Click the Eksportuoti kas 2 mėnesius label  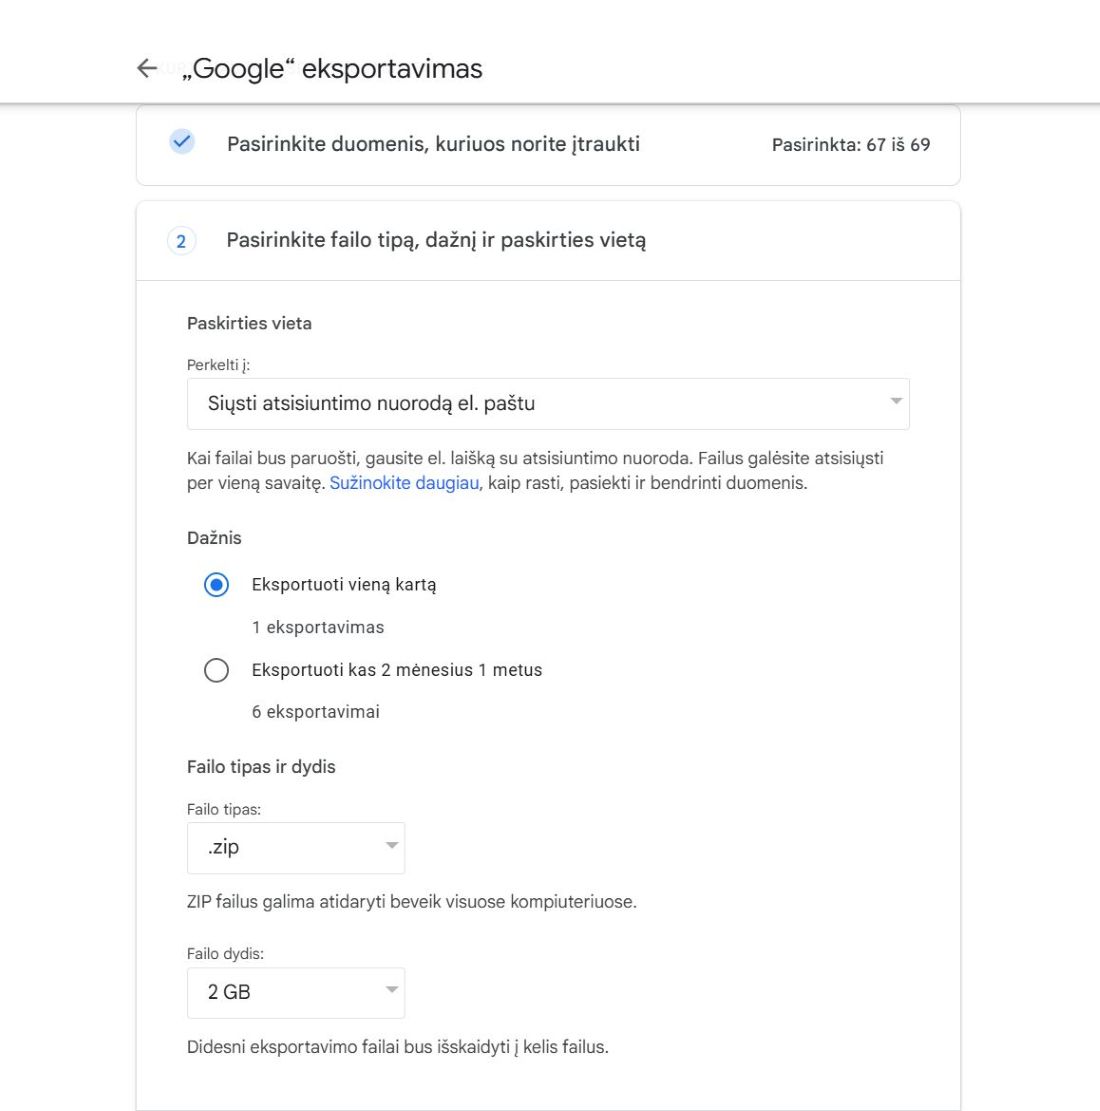coord(397,670)
